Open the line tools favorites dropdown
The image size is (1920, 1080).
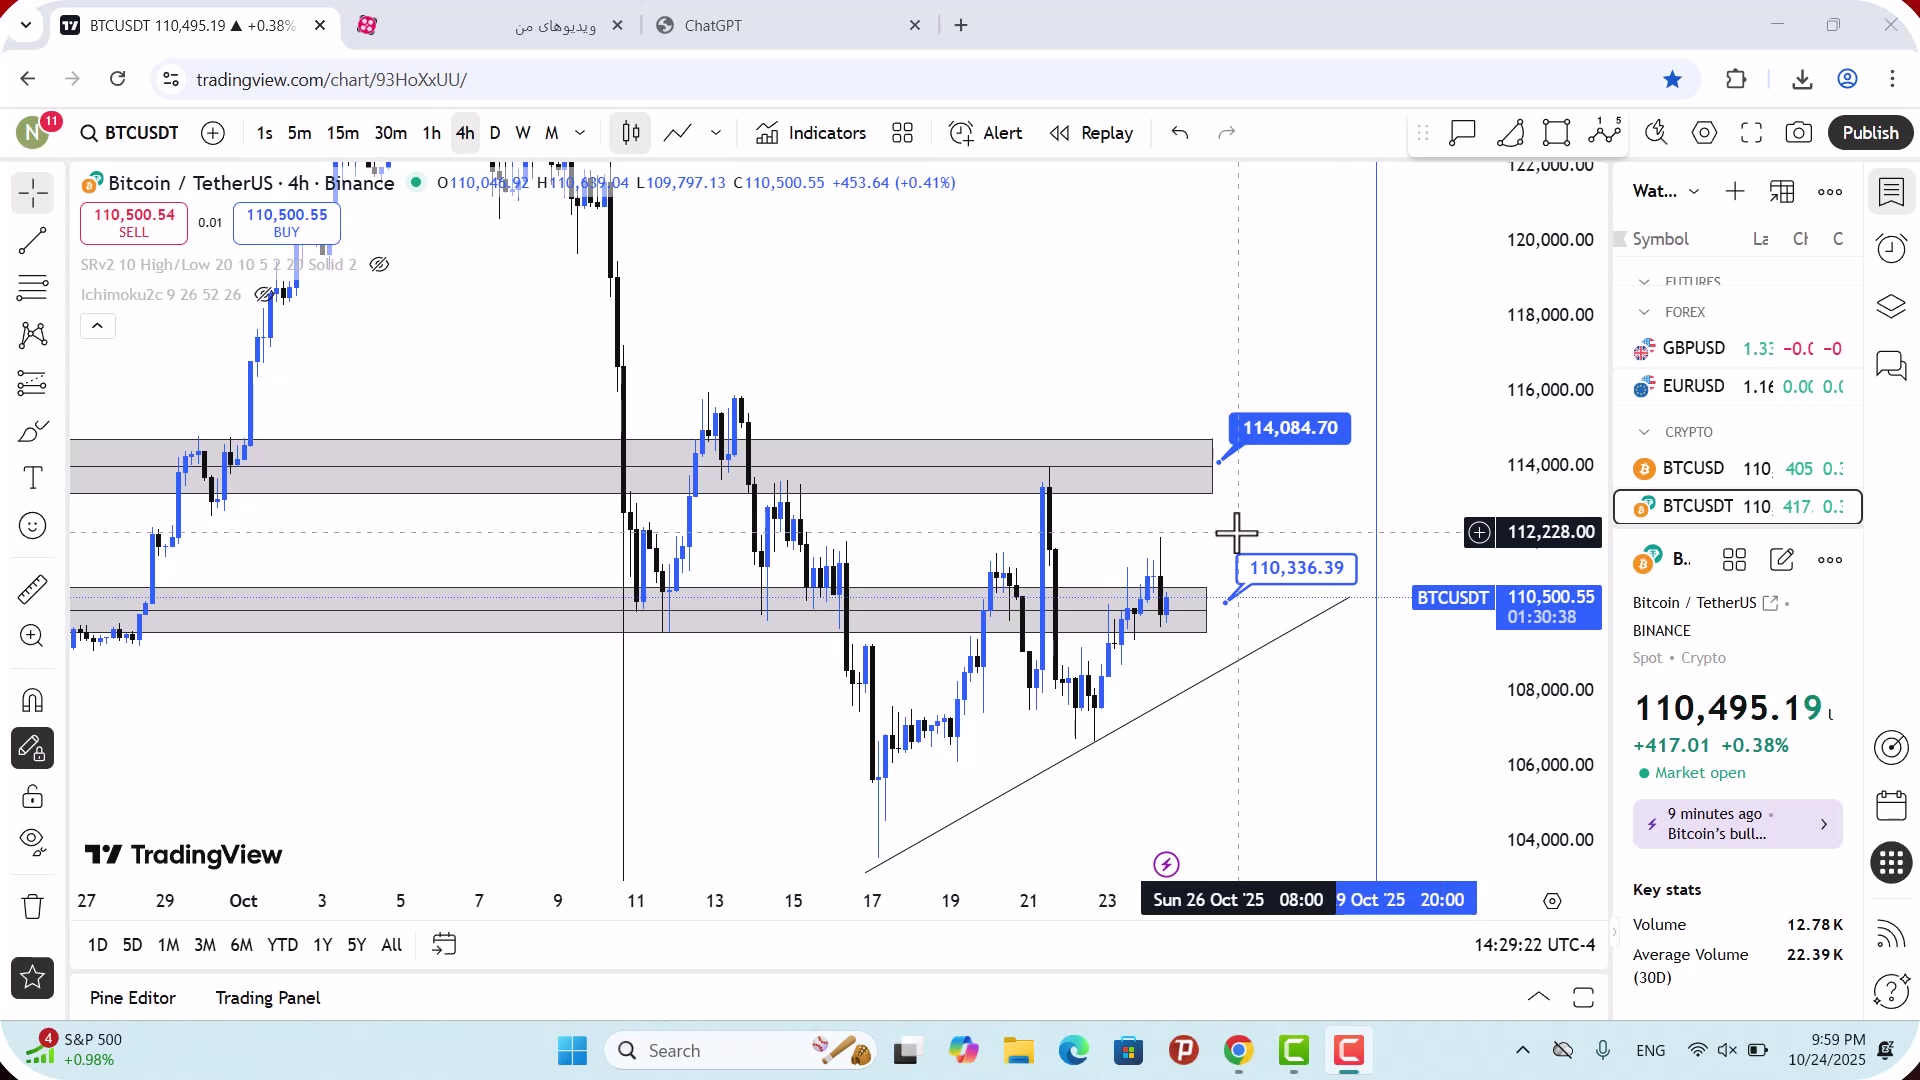click(x=716, y=133)
